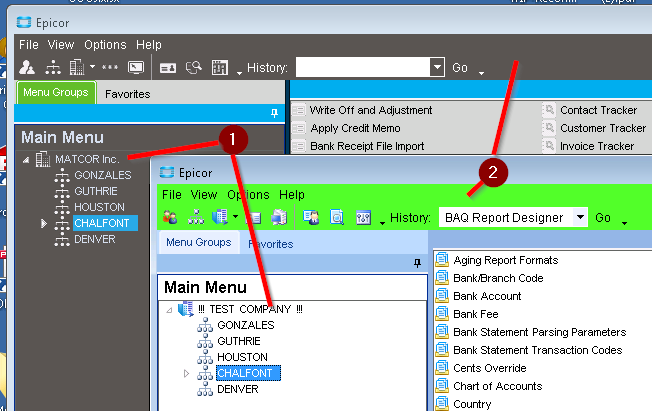The image size is (652, 411).
Task: Toggle pin icon on back window menu panel
Action: pos(274,113)
